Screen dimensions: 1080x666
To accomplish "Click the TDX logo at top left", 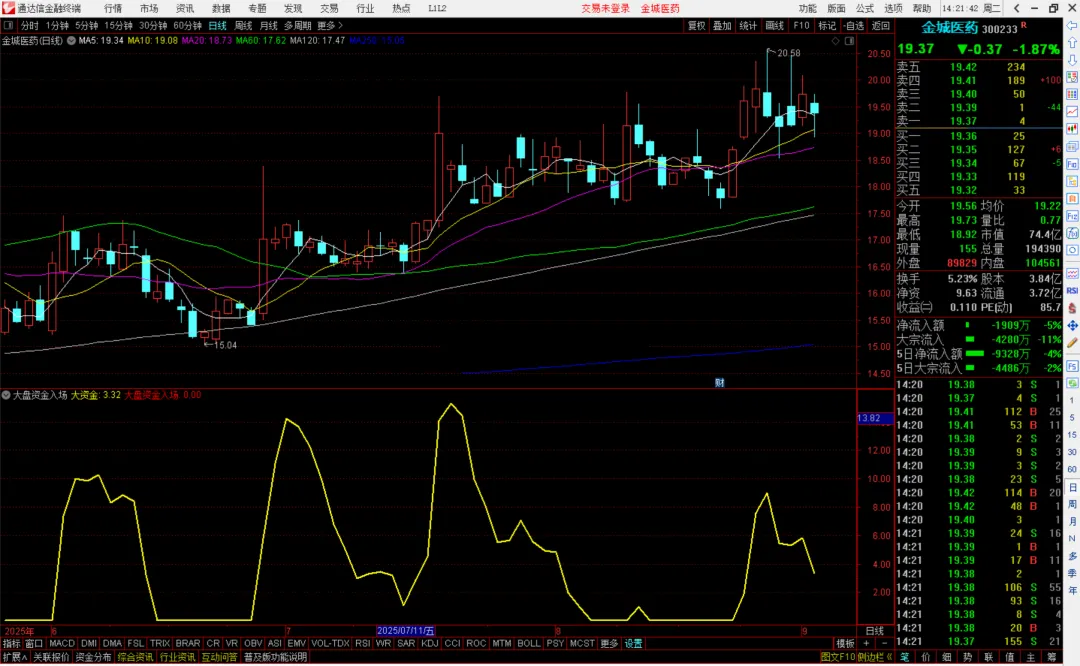I will (8, 8).
